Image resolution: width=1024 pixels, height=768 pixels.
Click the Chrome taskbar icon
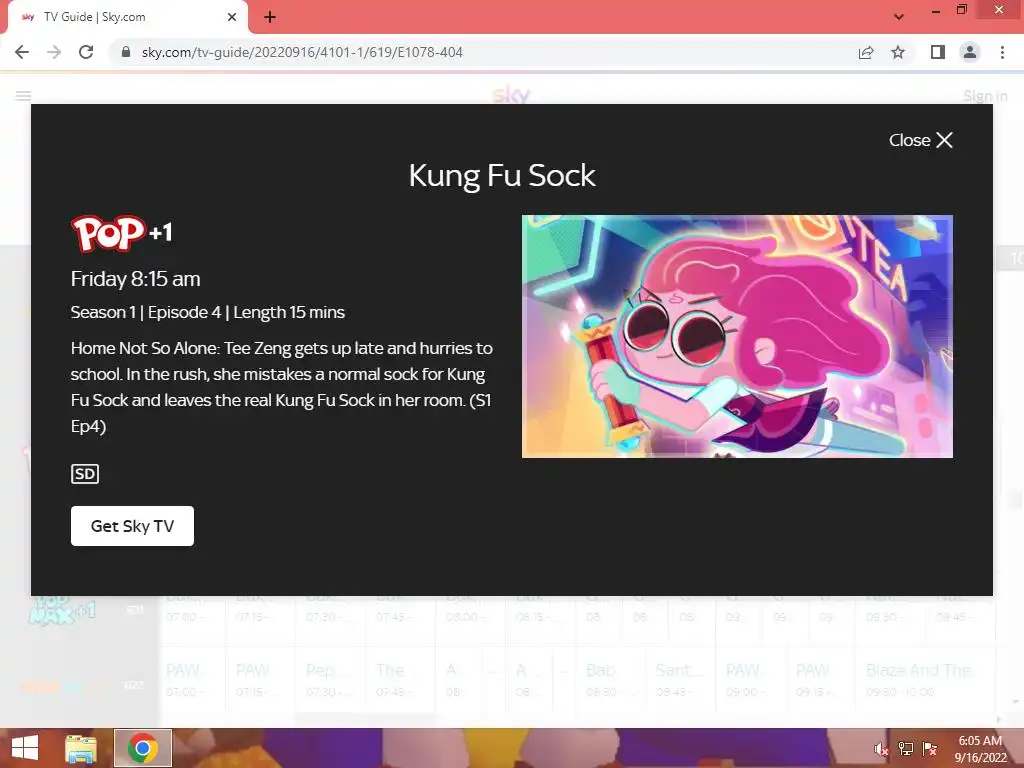tap(142, 748)
